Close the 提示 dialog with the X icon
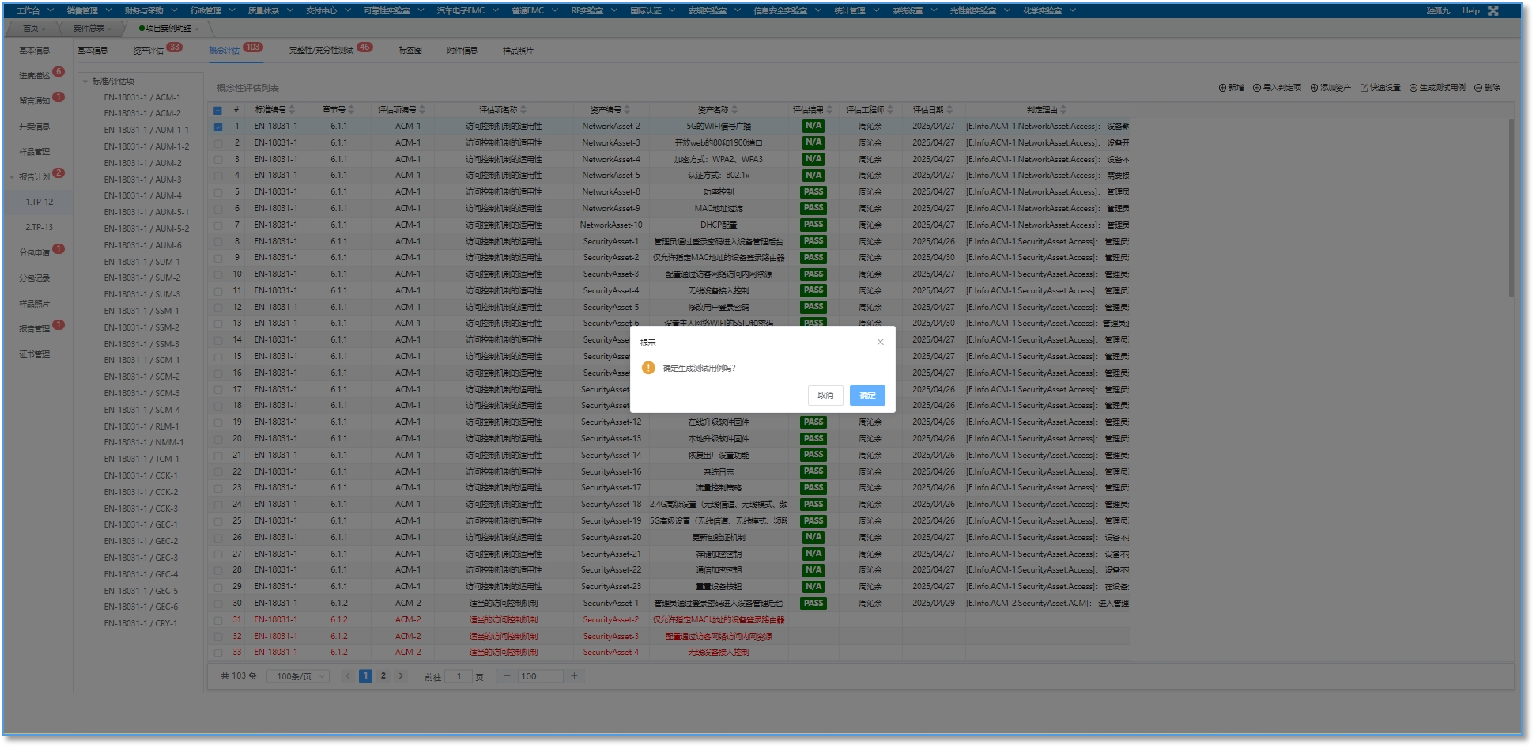 click(880, 342)
